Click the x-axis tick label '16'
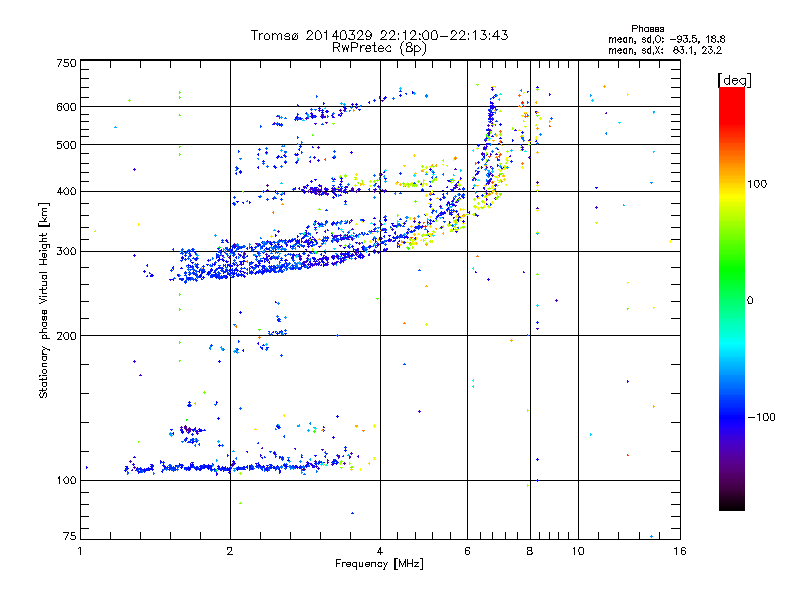Screen dimensions: 800x600 [x=680, y=551]
